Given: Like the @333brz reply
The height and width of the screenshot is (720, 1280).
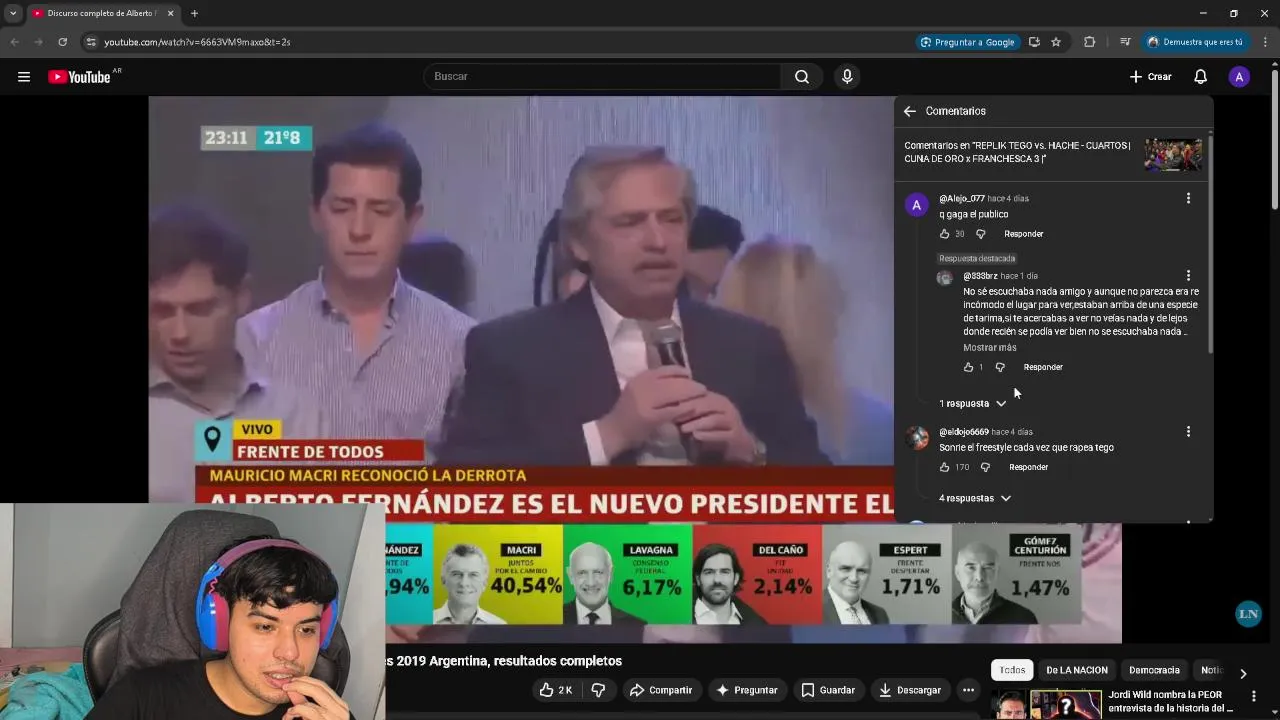Looking at the screenshot, I should click(968, 367).
